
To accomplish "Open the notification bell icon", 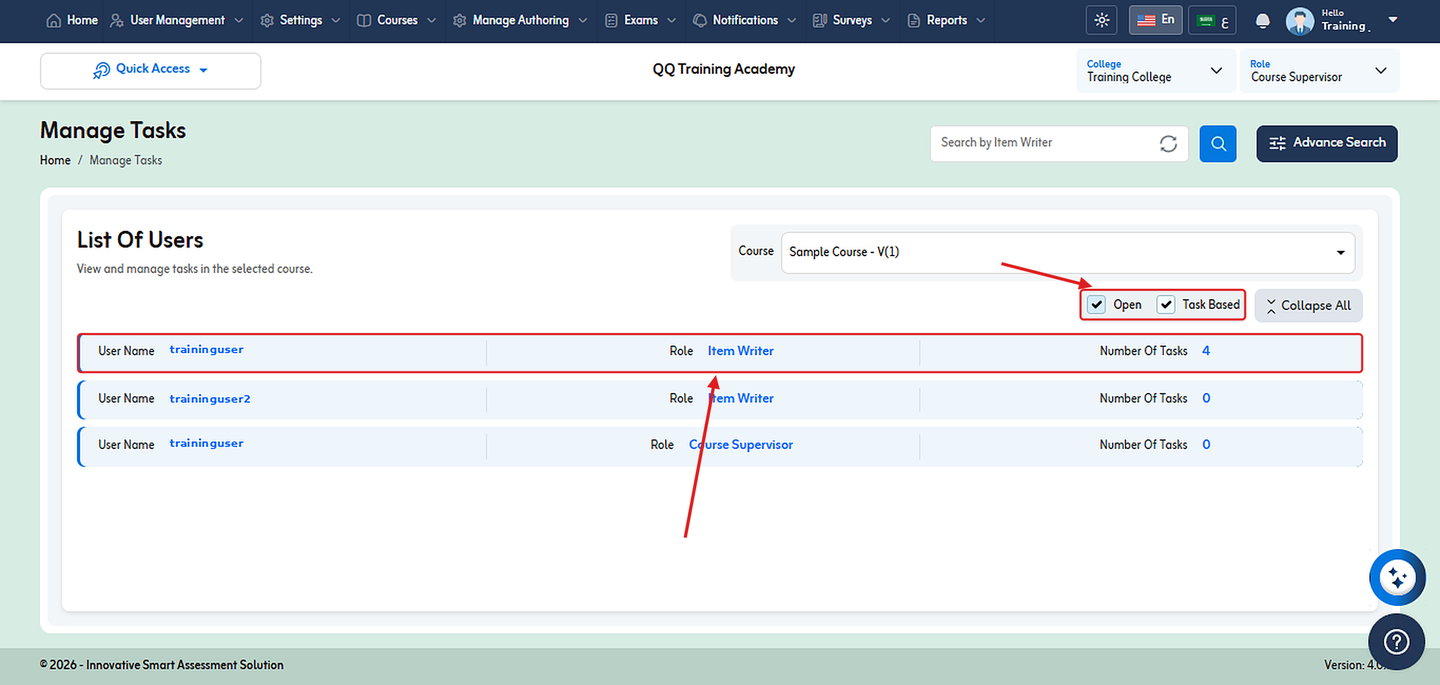I will 1263,20.
